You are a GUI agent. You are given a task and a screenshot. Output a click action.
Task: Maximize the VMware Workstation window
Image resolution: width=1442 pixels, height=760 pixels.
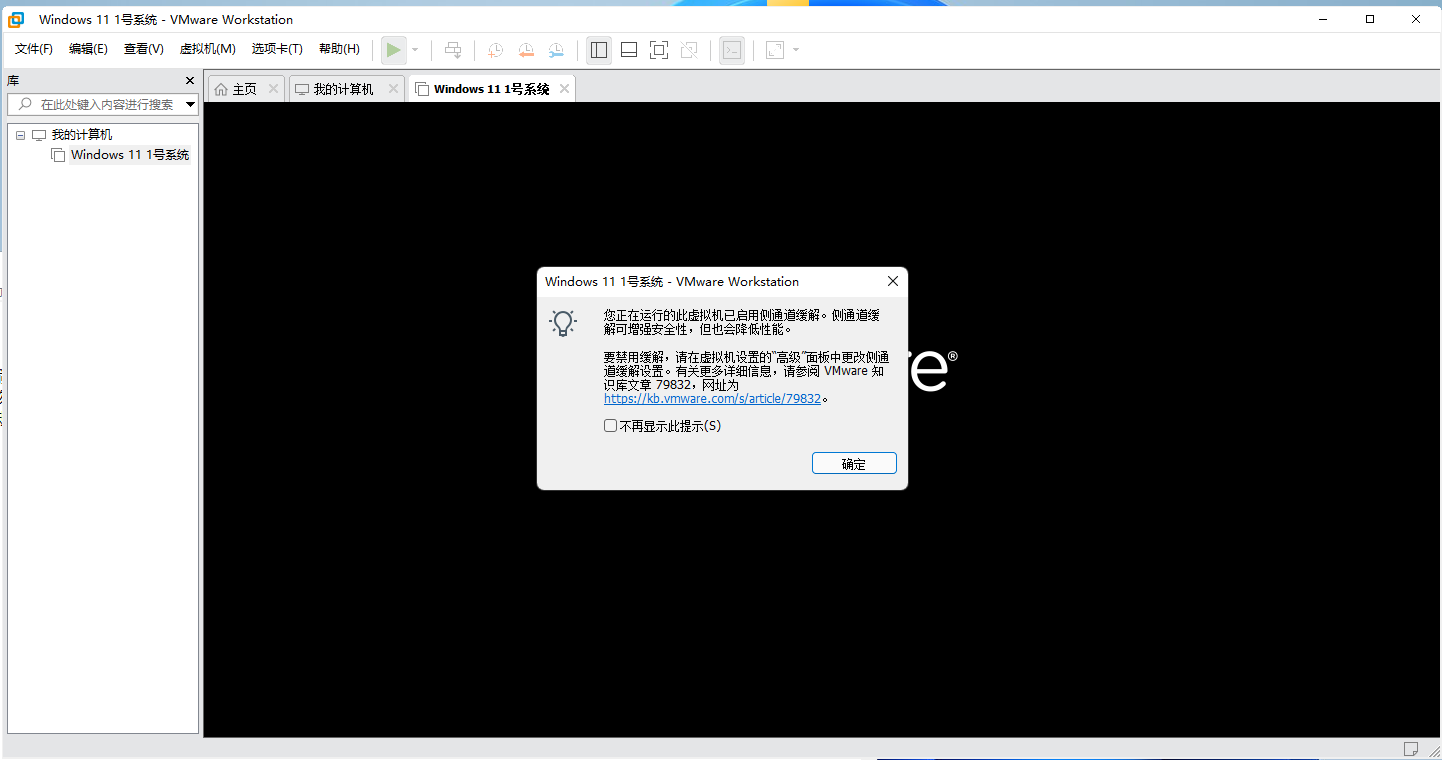coord(1370,19)
